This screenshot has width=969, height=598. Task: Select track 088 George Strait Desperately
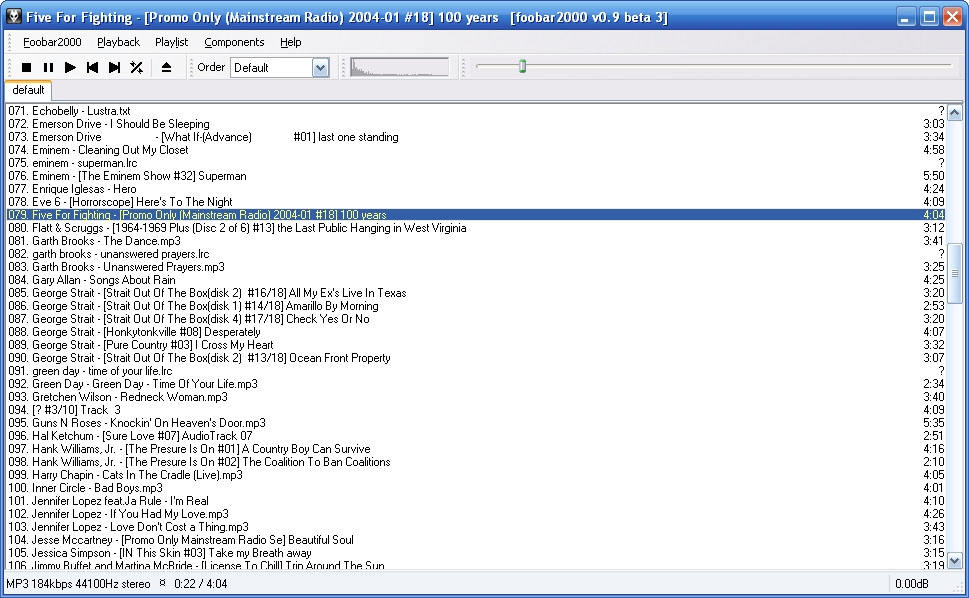coord(475,332)
